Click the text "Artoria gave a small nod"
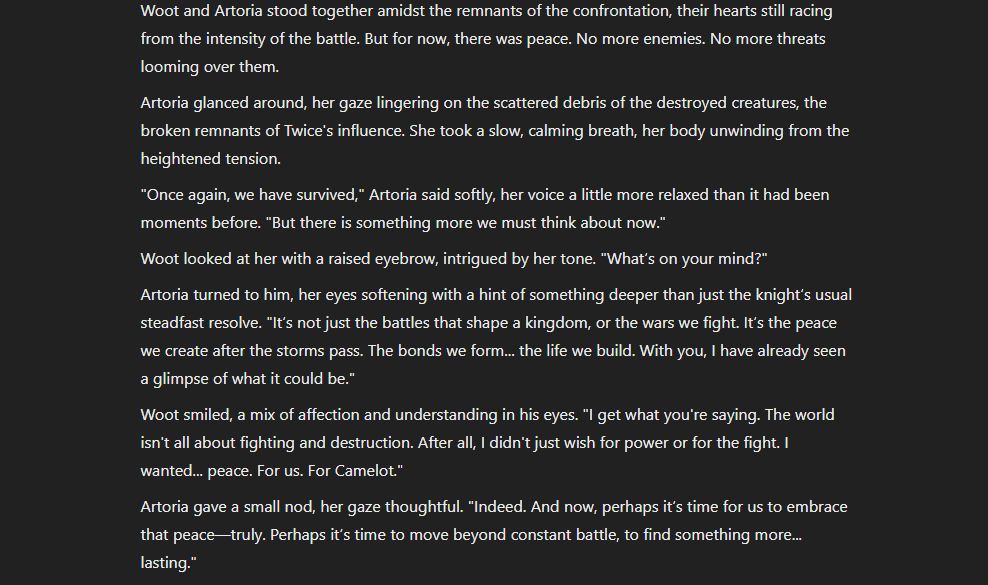This screenshot has width=988, height=585. click(229, 507)
